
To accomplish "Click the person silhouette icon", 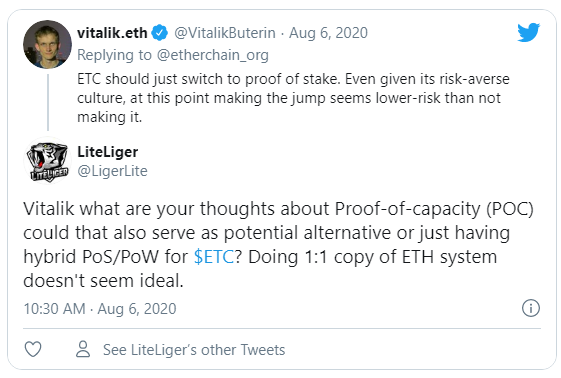I will [83, 349].
